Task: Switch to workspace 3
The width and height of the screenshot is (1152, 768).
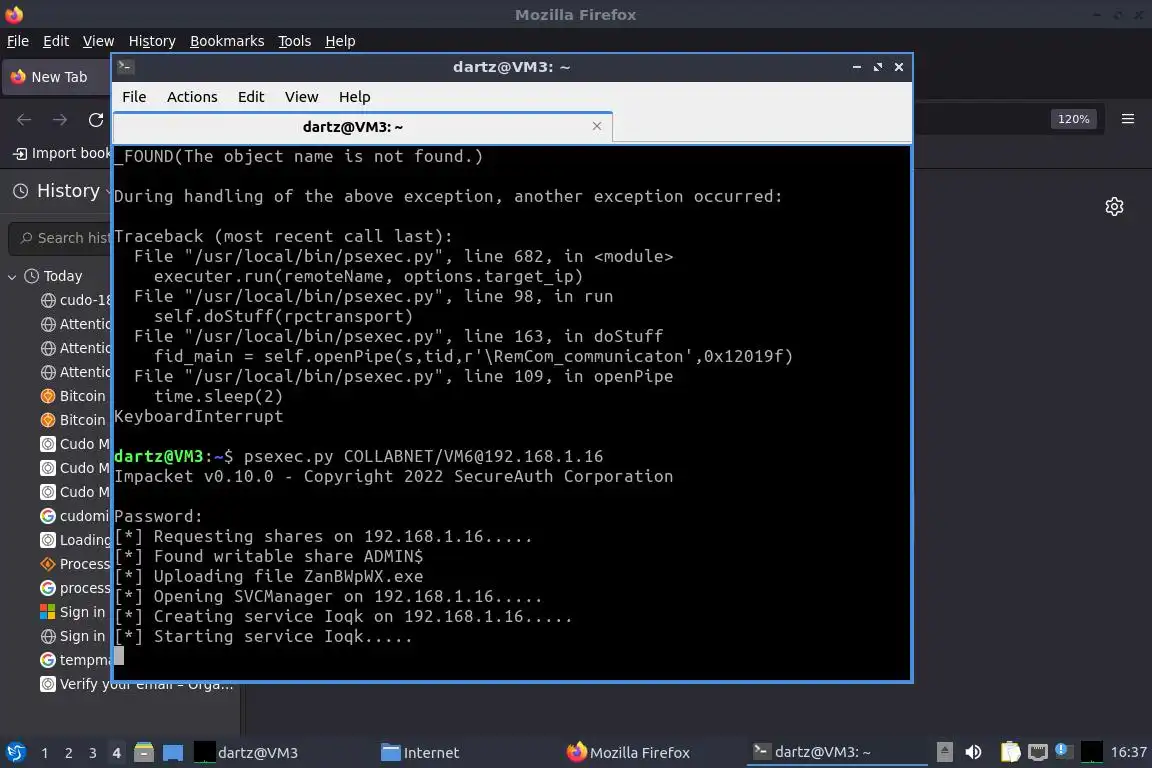Action: pos(93,753)
